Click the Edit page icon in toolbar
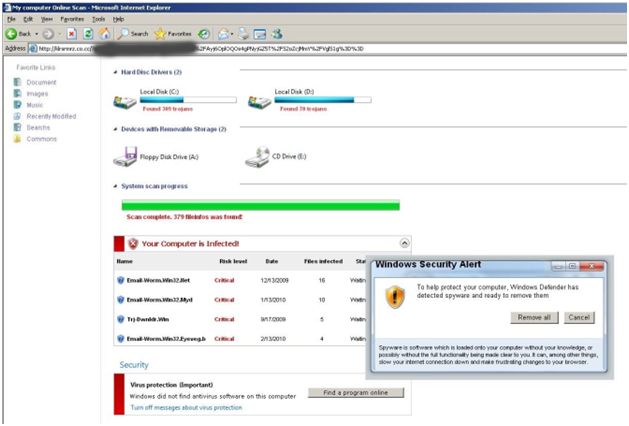This screenshot has width=629, height=426. [x=260, y=34]
